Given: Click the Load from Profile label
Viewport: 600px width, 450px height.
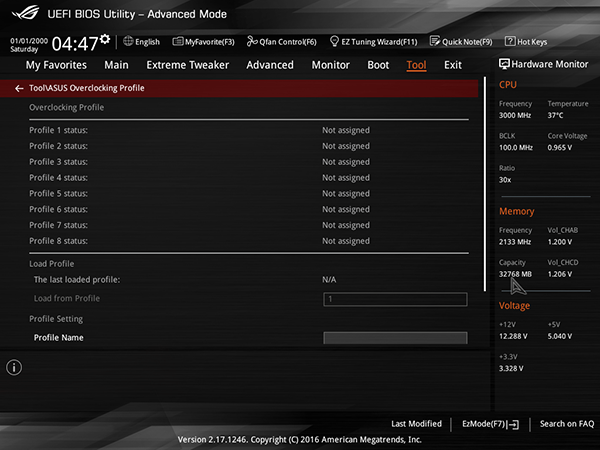Looking at the screenshot, I should pyautogui.click(x=67, y=298).
